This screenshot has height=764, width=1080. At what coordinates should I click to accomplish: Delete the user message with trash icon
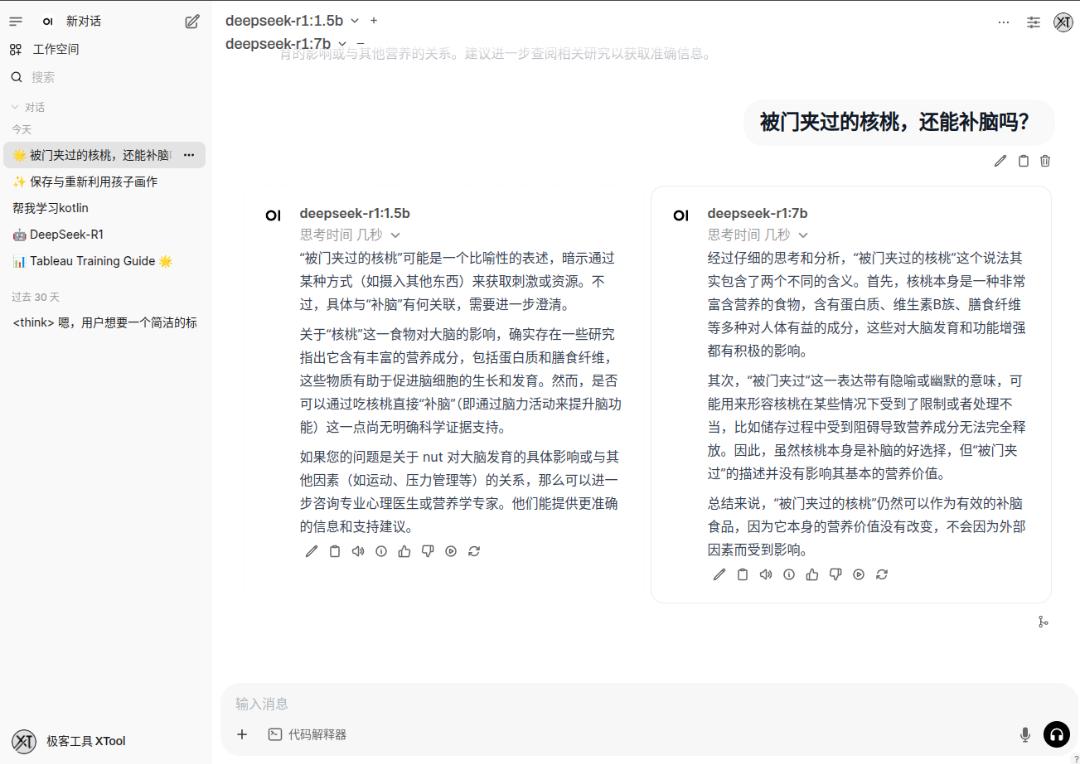1045,161
